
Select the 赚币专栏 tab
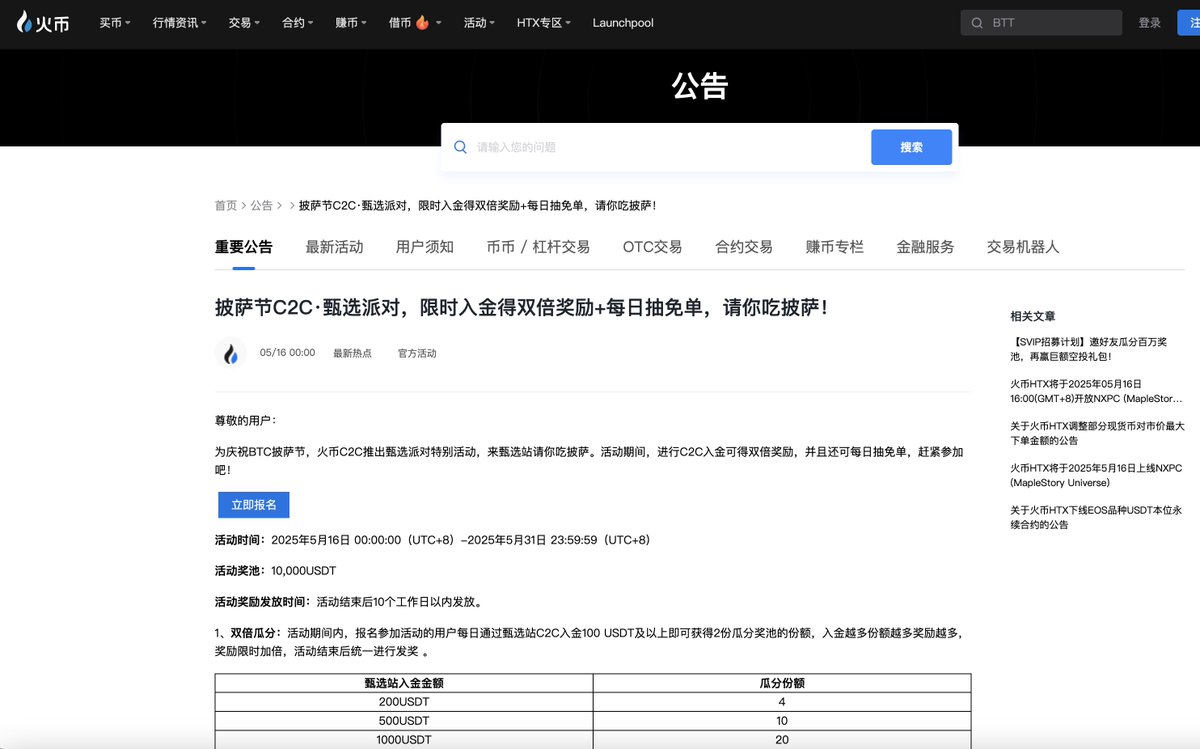pyautogui.click(x=835, y=247)
